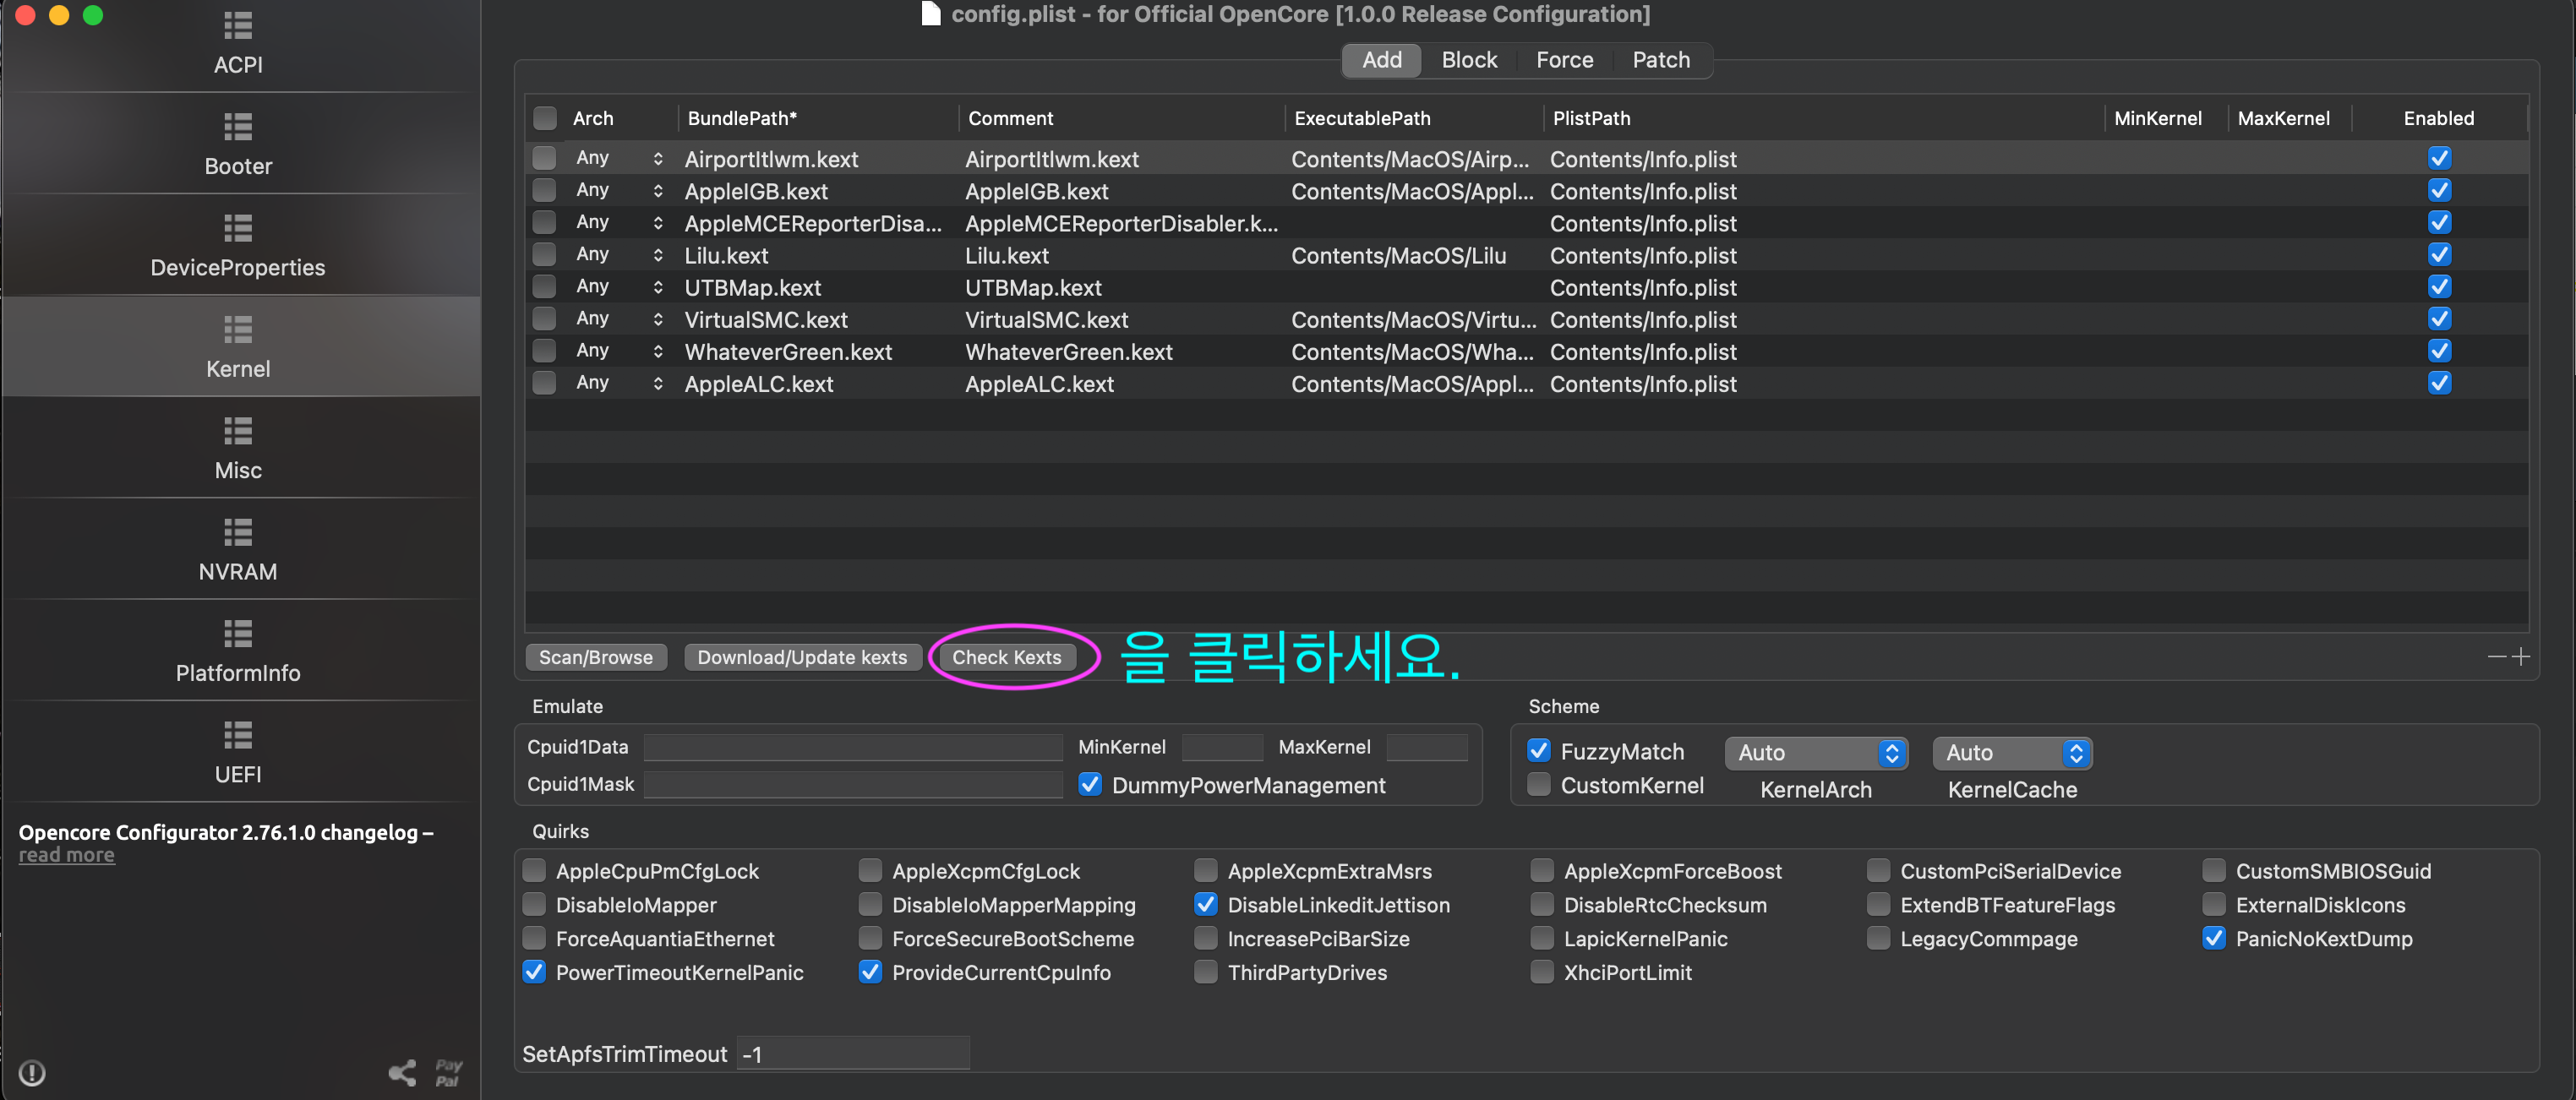
Task: Click the Check Kexts button
Action: (1006, 657)
